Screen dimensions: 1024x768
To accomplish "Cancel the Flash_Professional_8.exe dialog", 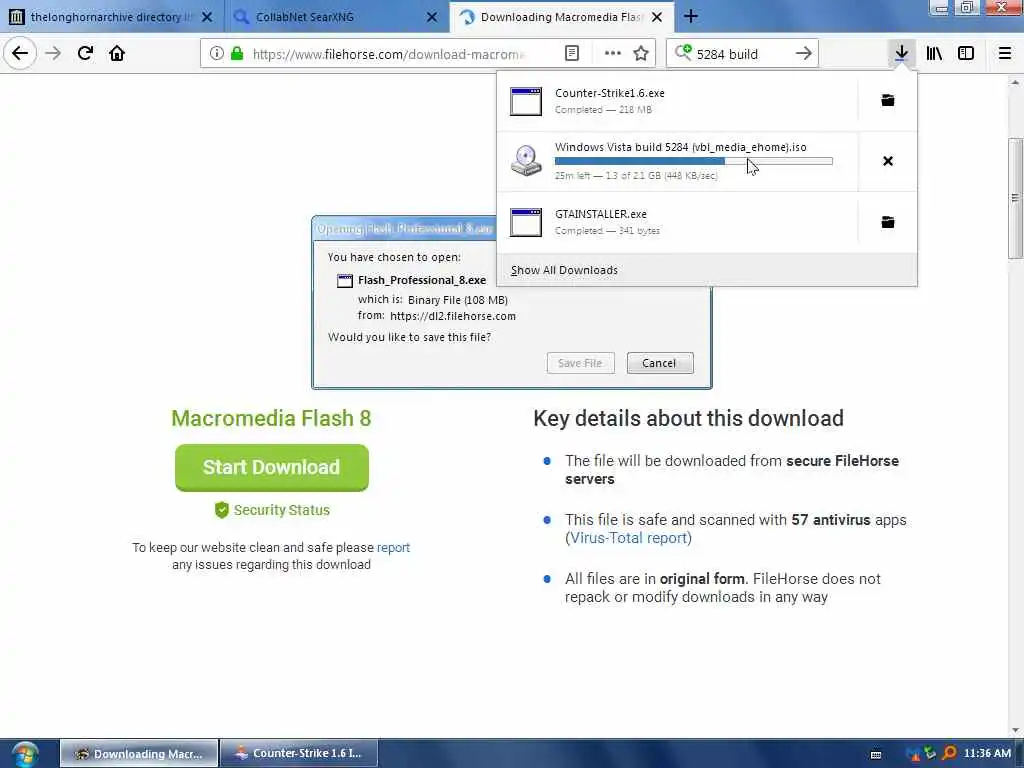I will click(x=660, y=363).
